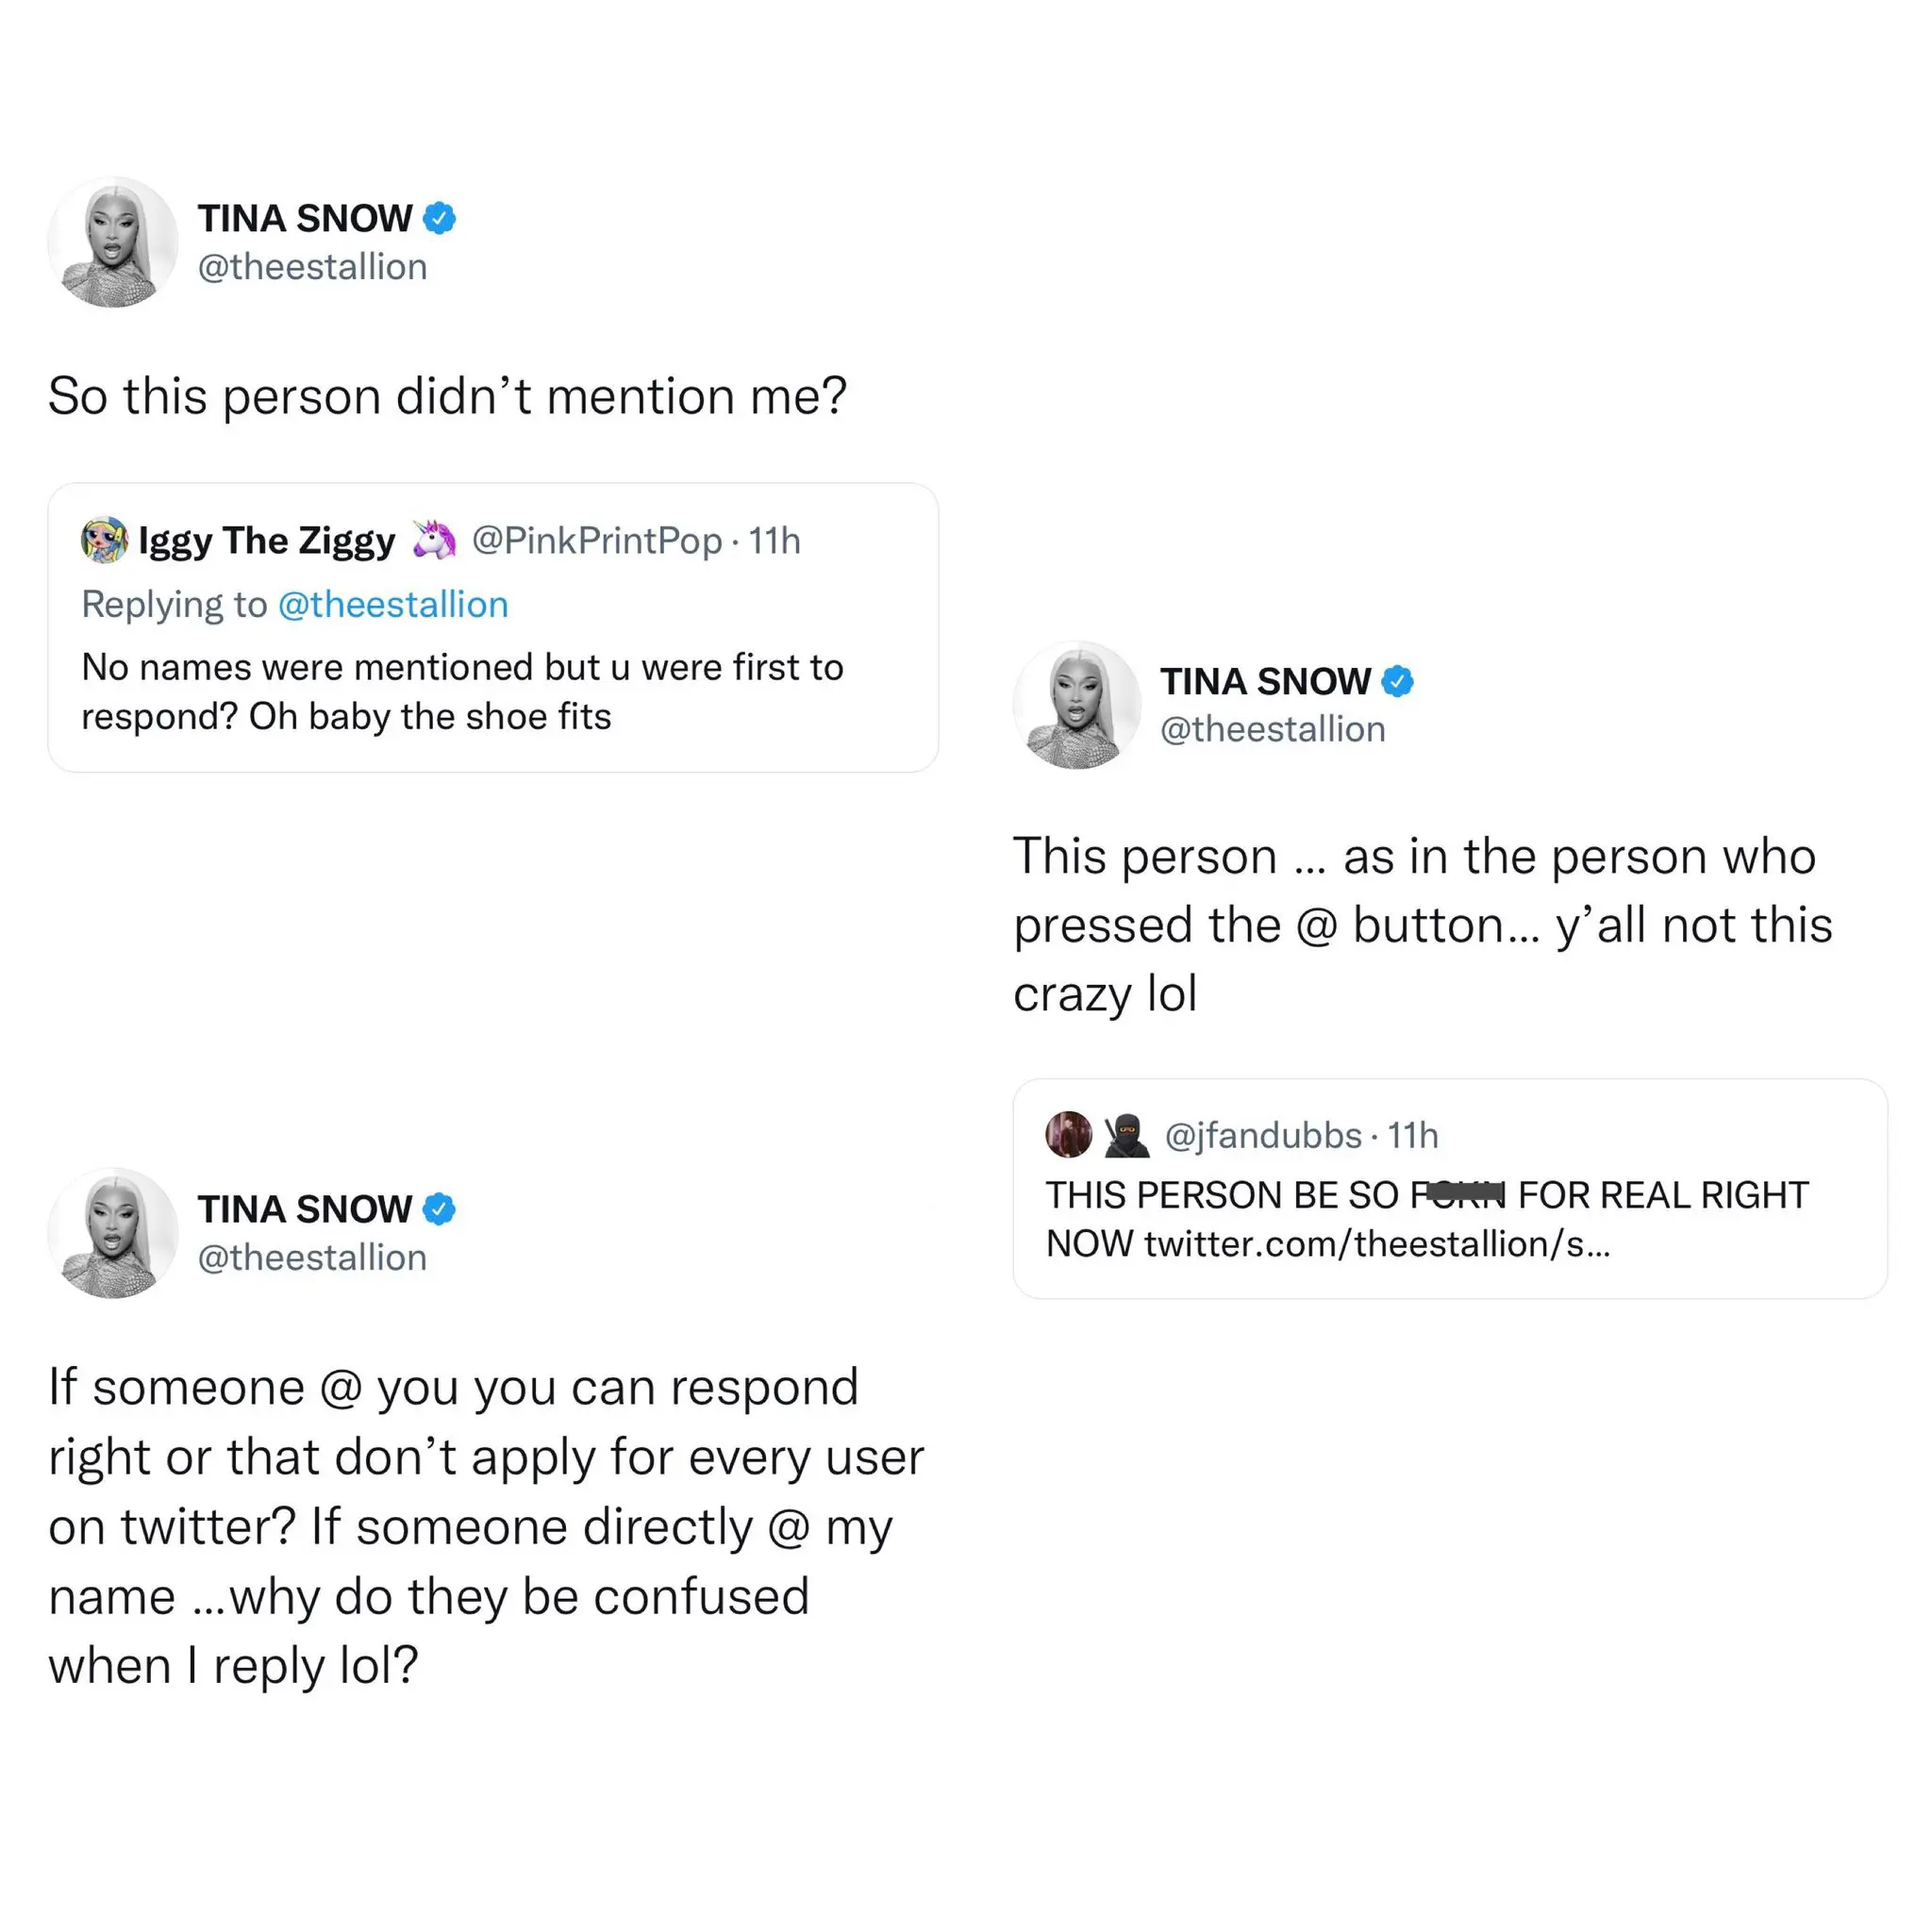Open profile photo above "So this person" tweet
This screenshot has width=1932, height=1932.
(x=113, y=242)
